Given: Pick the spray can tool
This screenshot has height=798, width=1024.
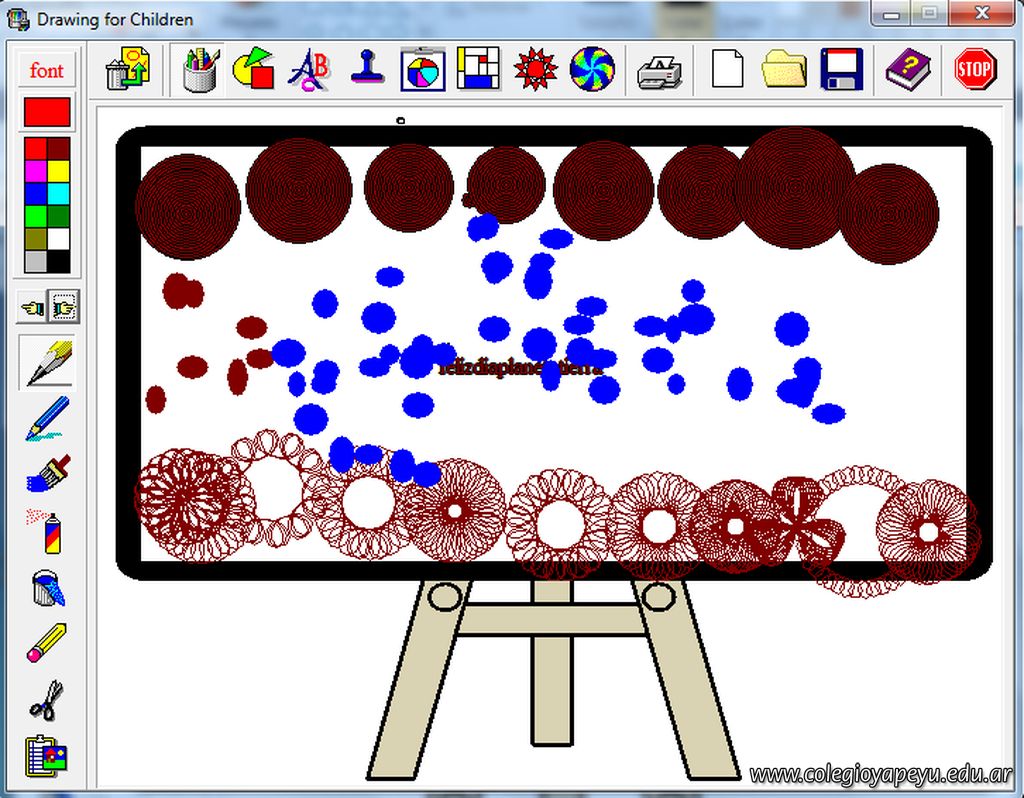Looking at the screenshot, I should point(47,530).
